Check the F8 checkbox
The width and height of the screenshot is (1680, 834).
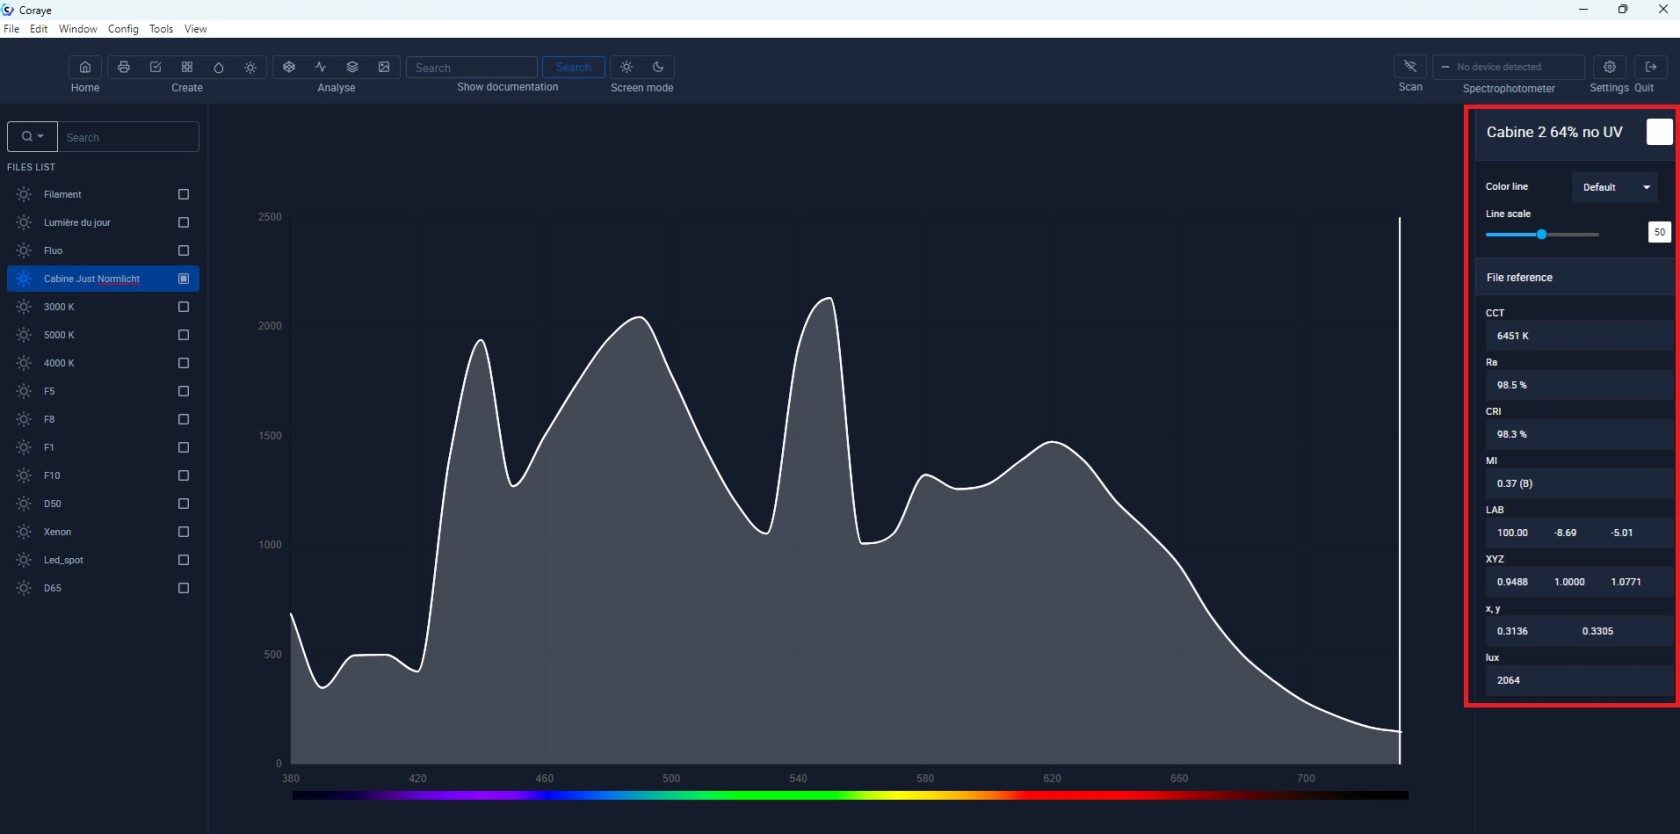point(183,419)
